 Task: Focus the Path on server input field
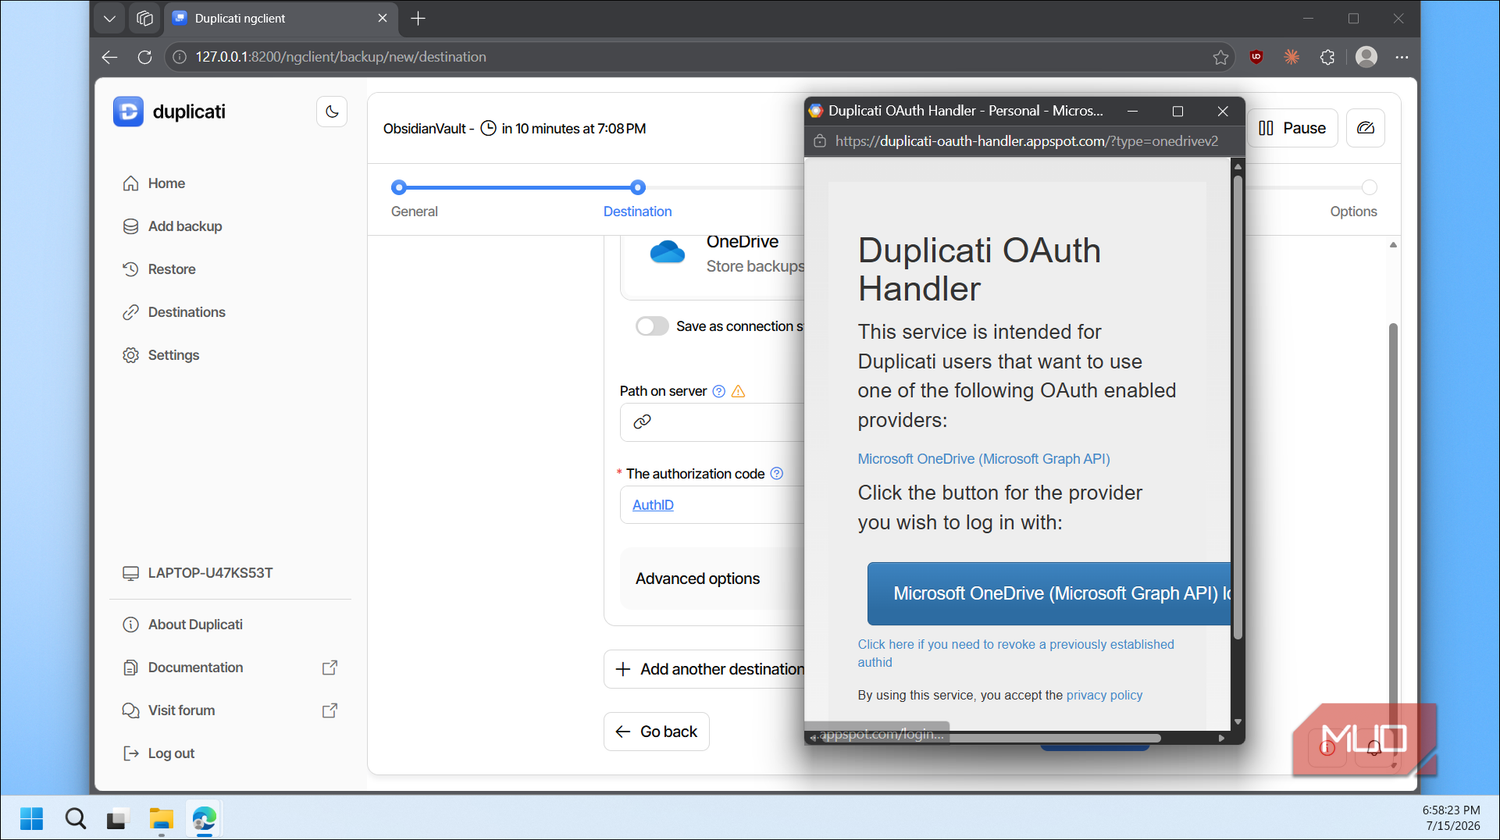[712, 422]
